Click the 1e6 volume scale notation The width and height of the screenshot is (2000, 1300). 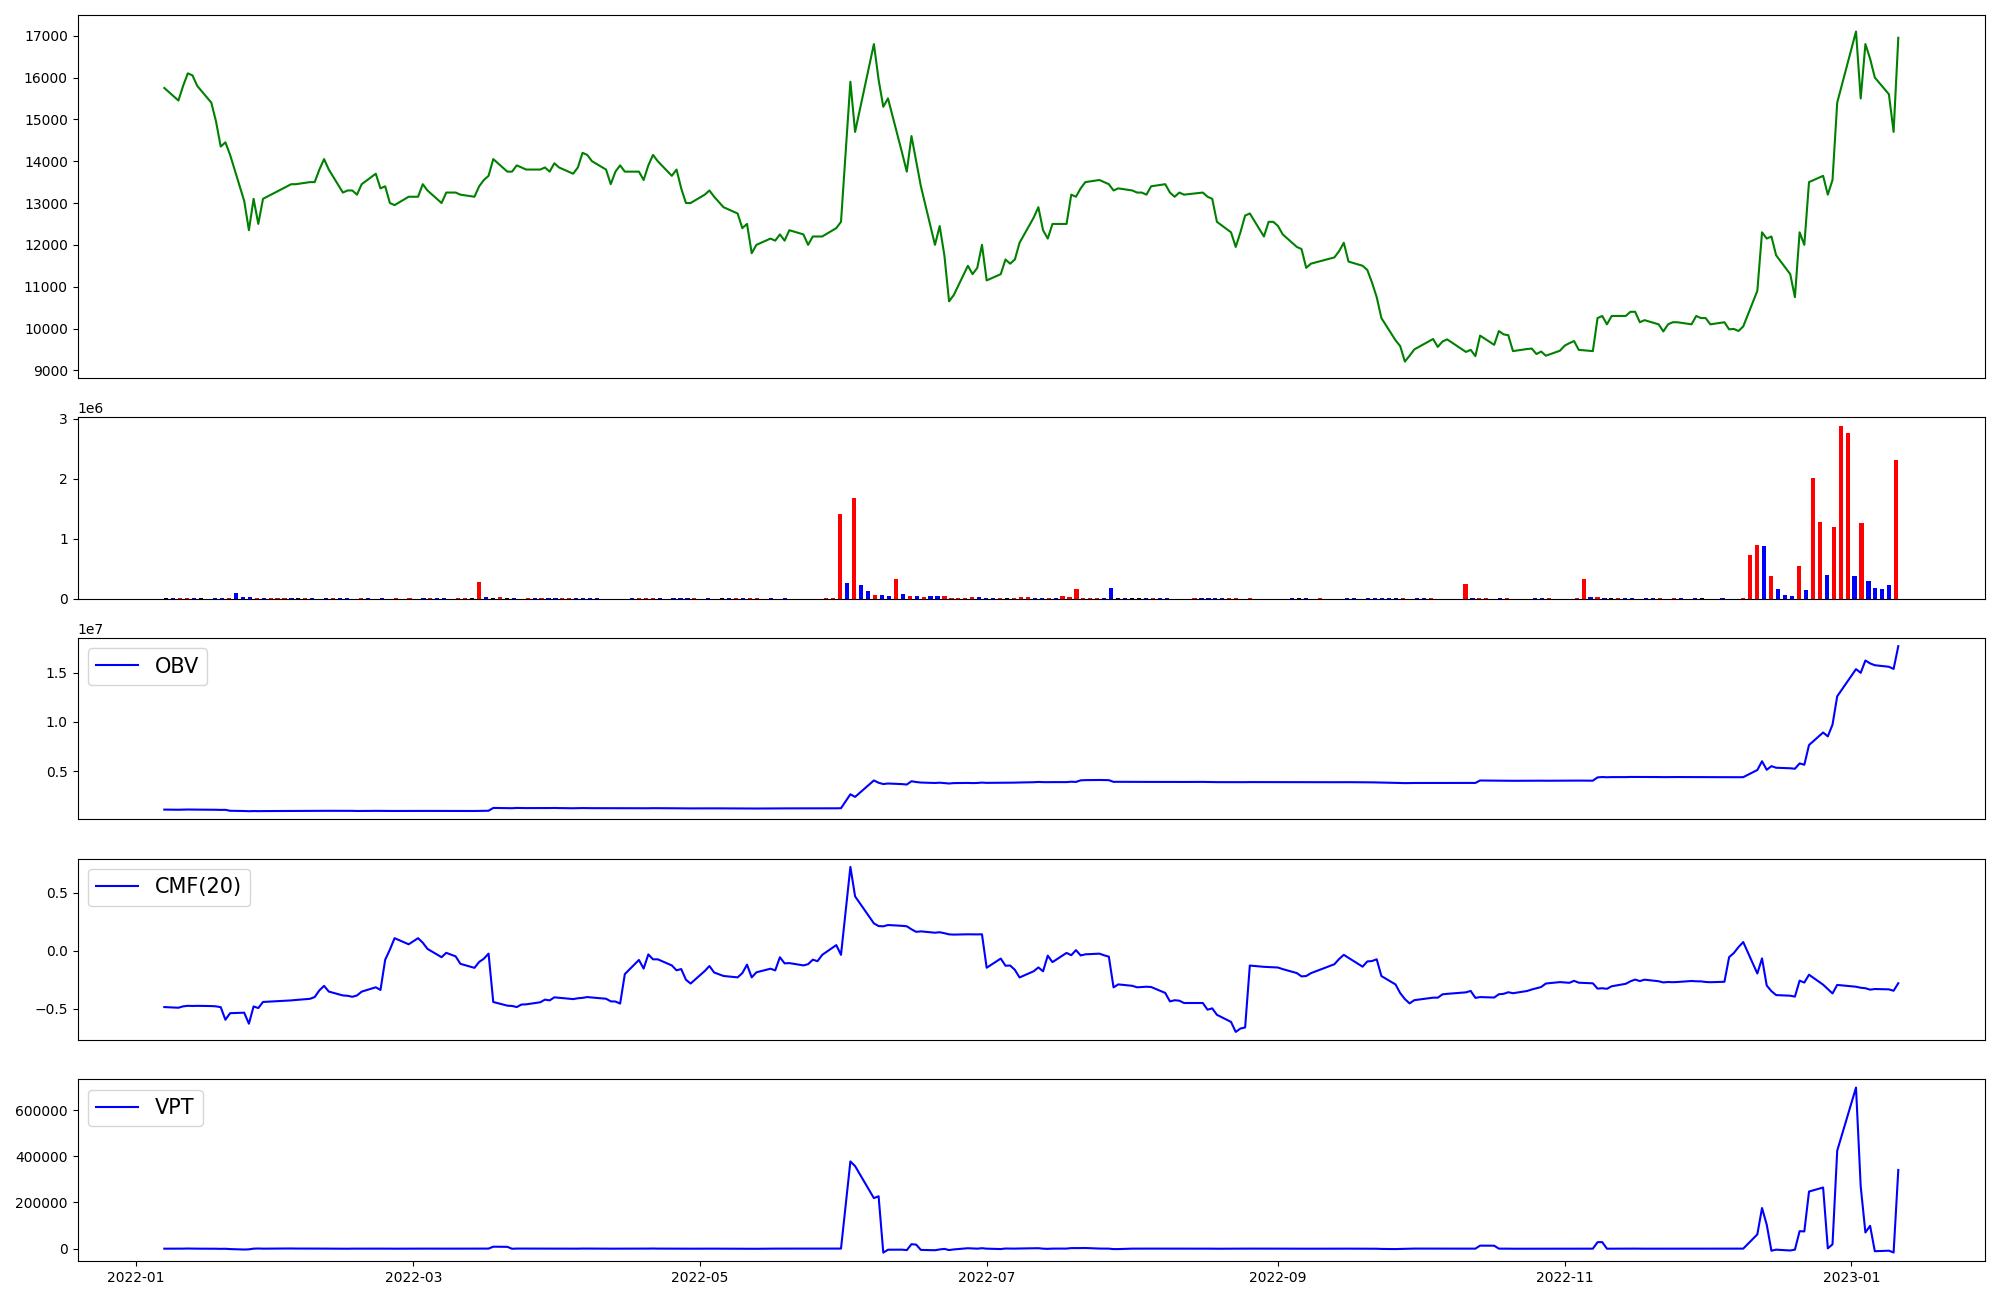click(90, 409)
